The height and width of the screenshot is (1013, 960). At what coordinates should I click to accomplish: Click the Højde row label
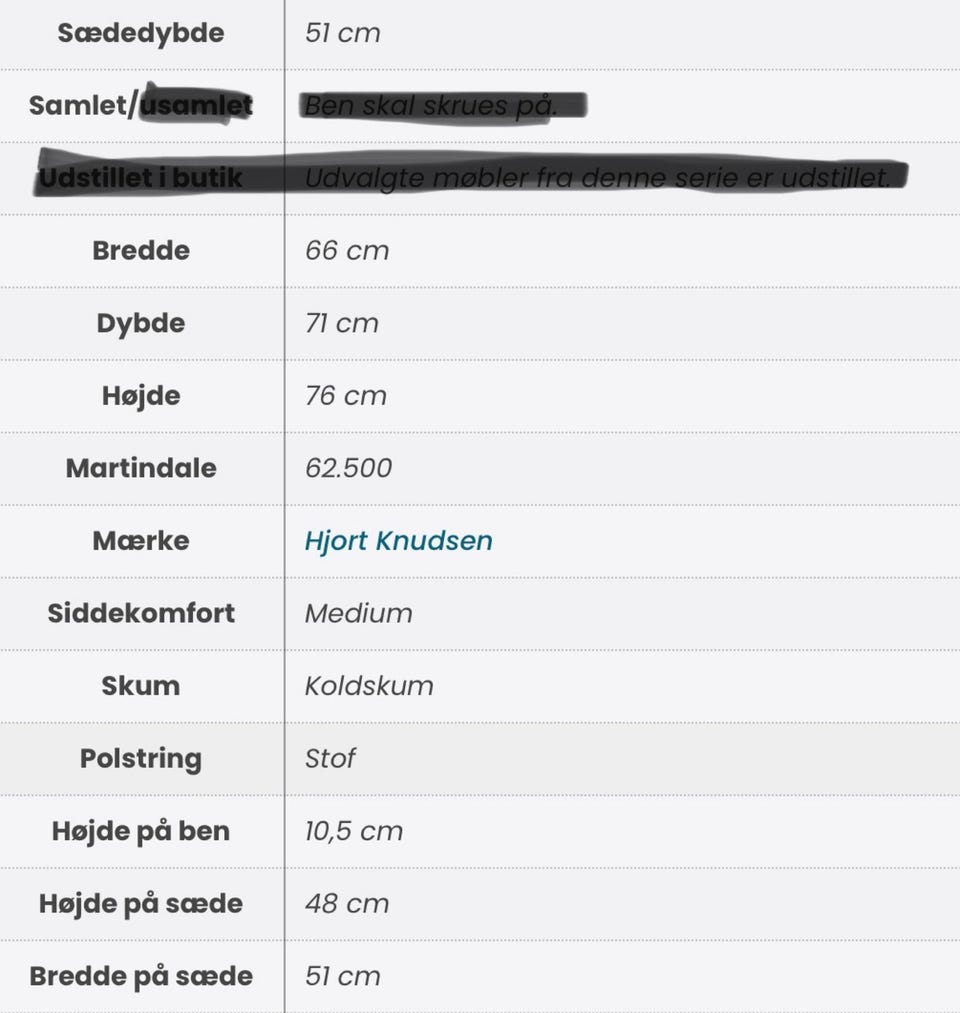[141, 395]
